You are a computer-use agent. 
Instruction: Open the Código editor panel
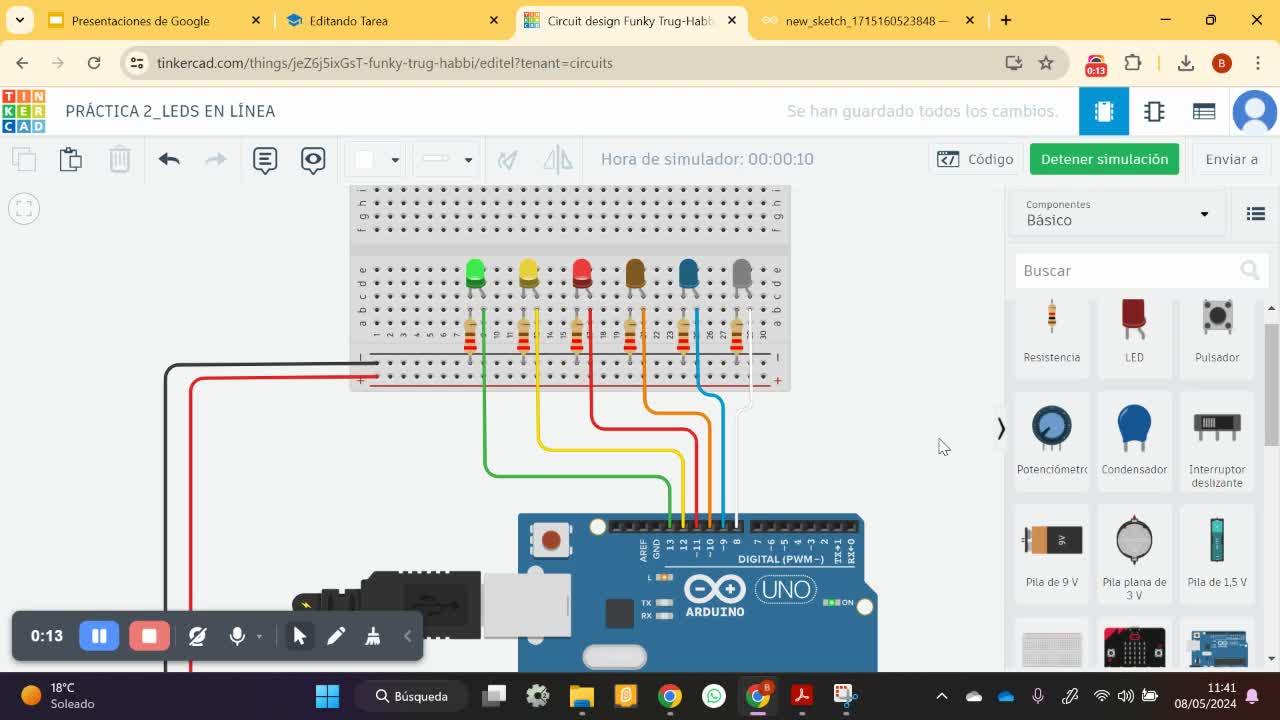coord(975,159)
